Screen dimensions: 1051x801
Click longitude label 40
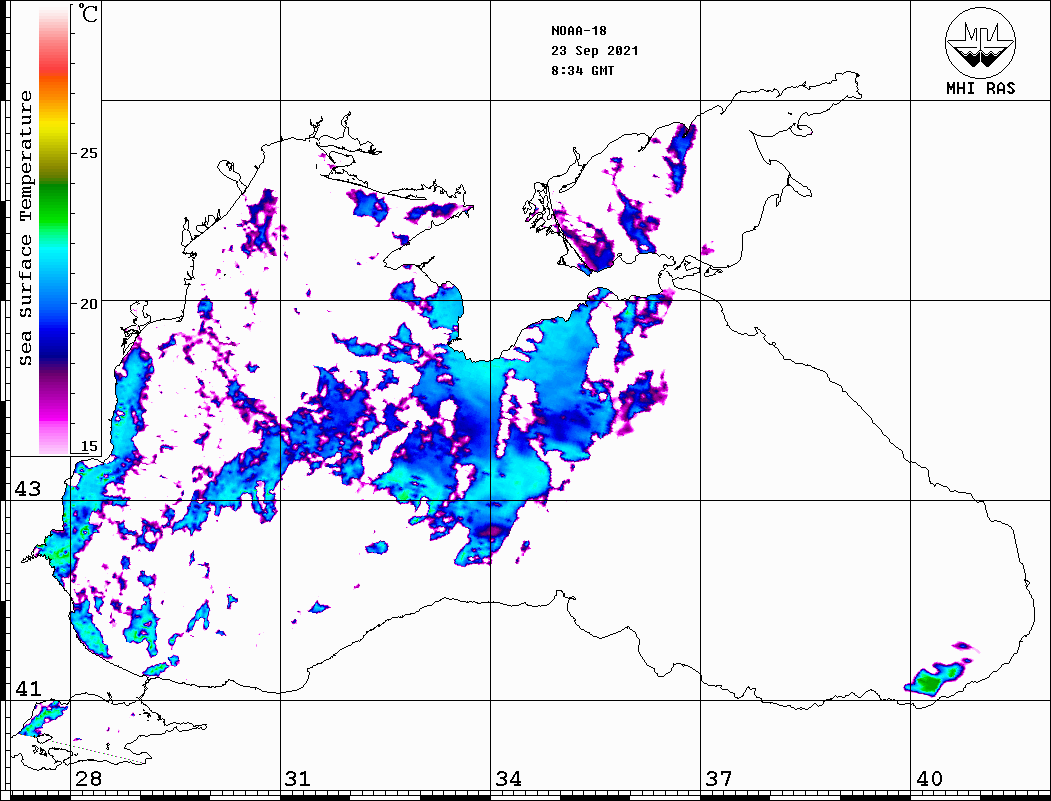point(929,778)
